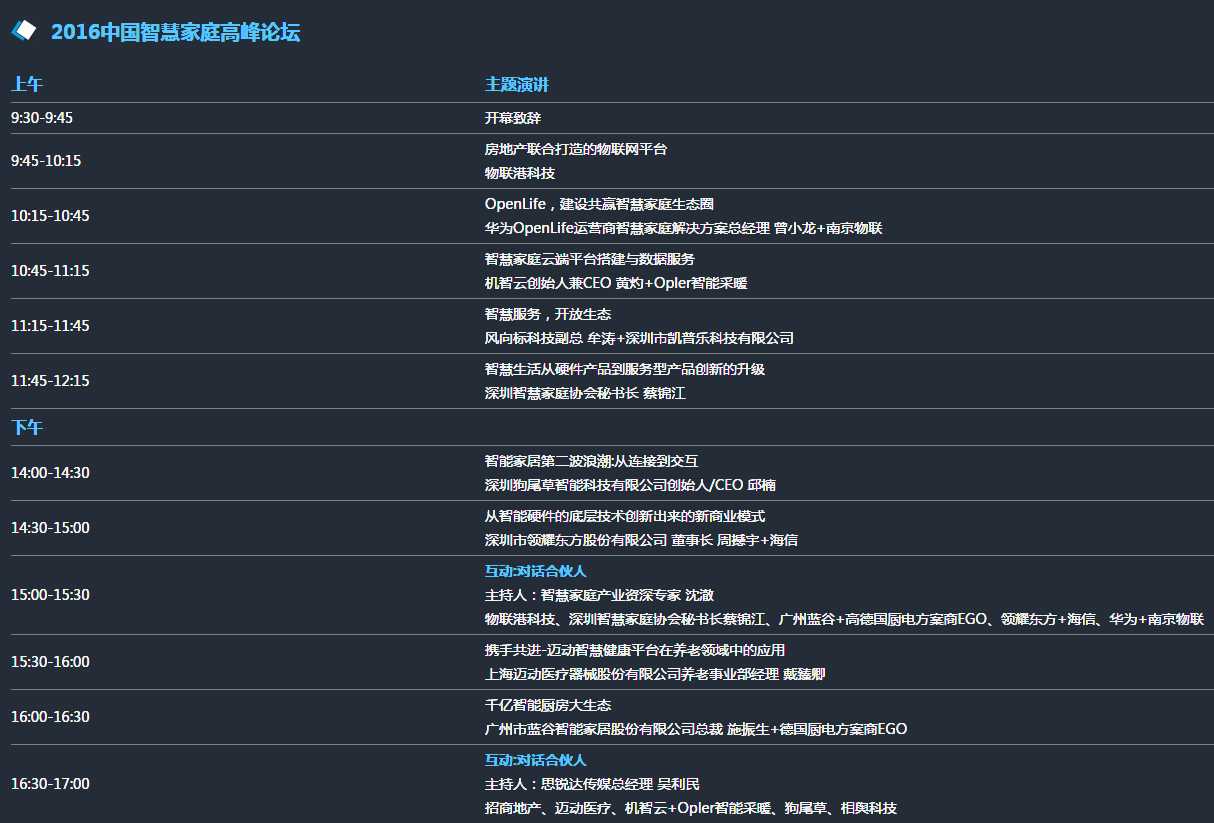Image resolution: width=1214 pixels, height=823 pixels.
Task: Click the 开幕致辞 agenda entry
Action: pos(513,118)
